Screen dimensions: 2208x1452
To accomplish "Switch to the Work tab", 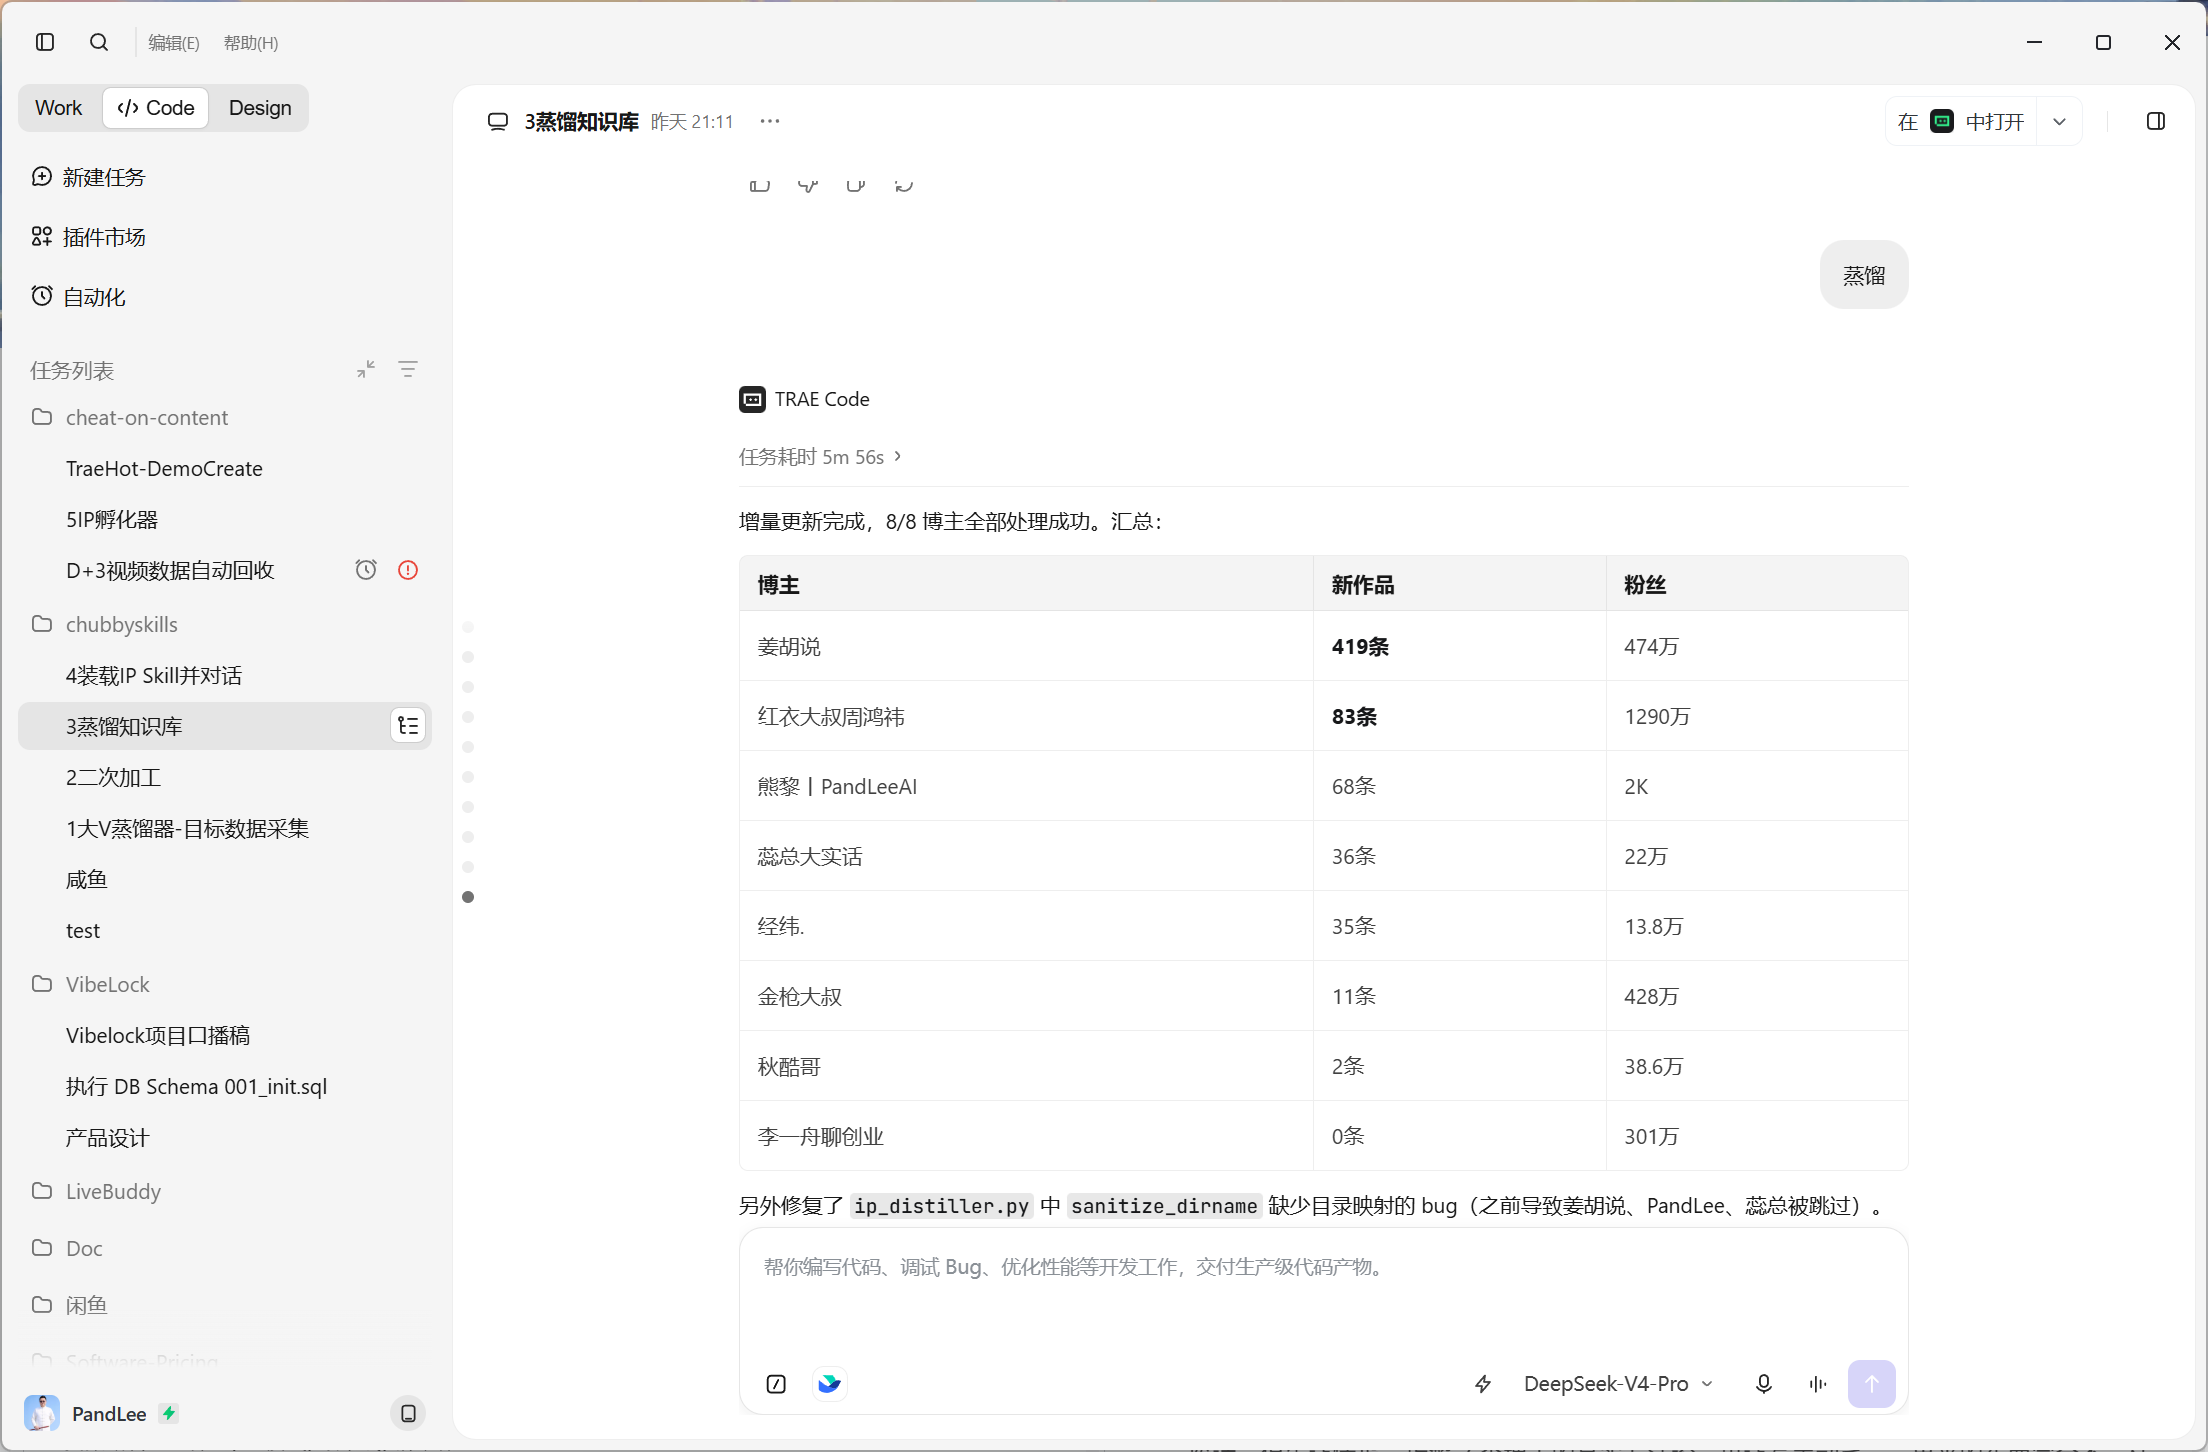I will pyautogui.click(x=59, y=108).
